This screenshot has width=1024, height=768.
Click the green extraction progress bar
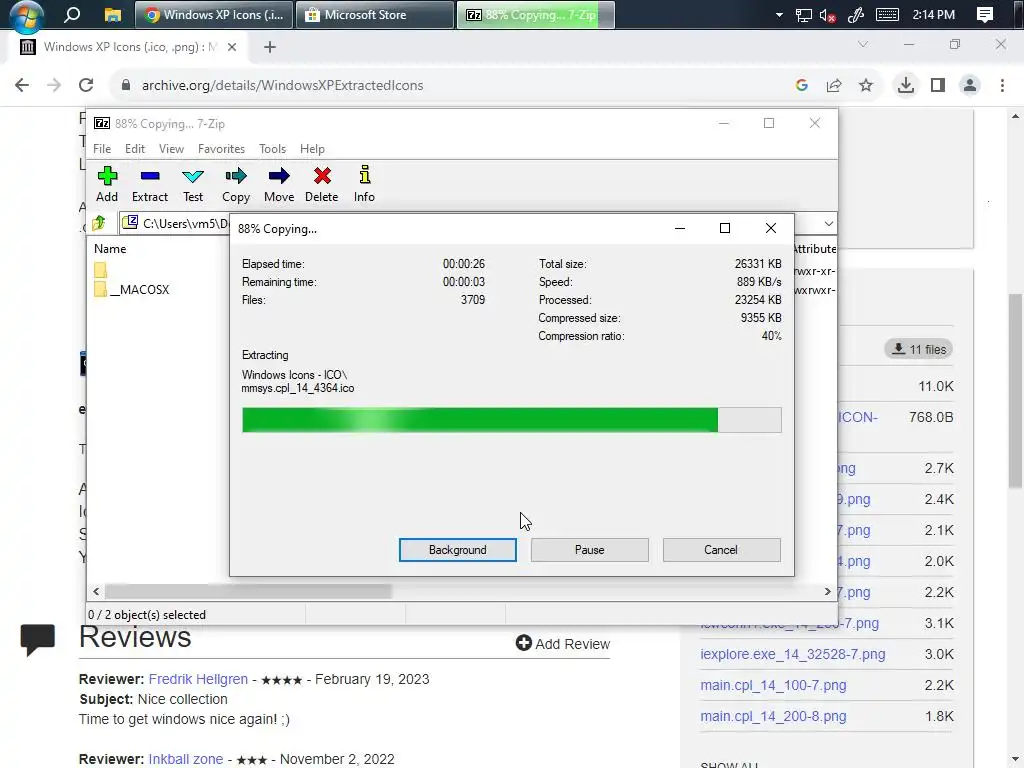click(x=511, y=420)
